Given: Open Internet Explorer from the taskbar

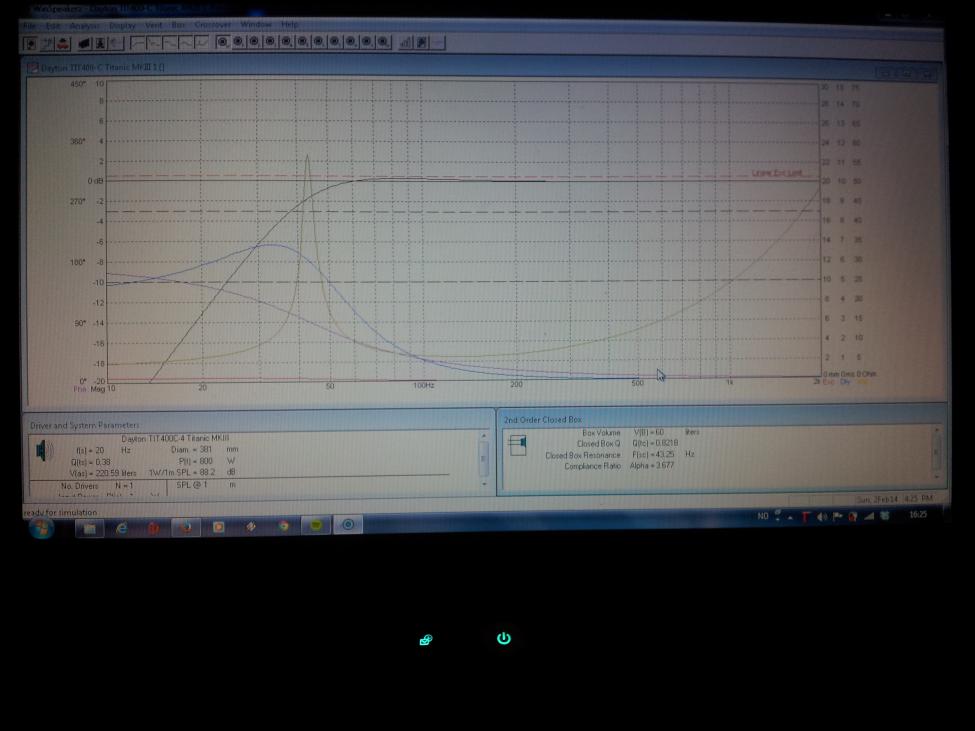Looking at the screenshot, I should click(x=122, y=528).
